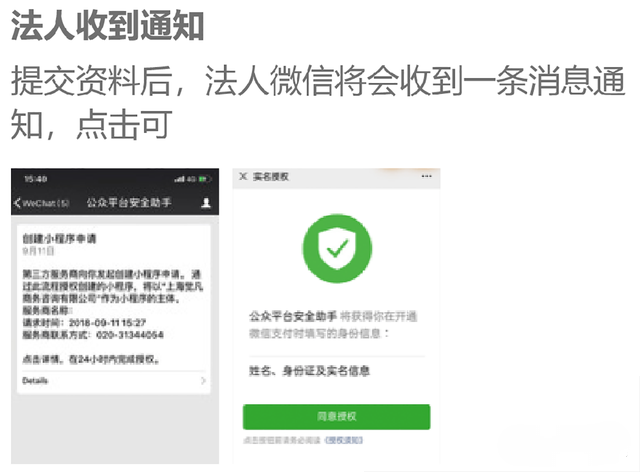
Task: Tap the 15:40 status bar clock
Action: [x=36, y=179]
